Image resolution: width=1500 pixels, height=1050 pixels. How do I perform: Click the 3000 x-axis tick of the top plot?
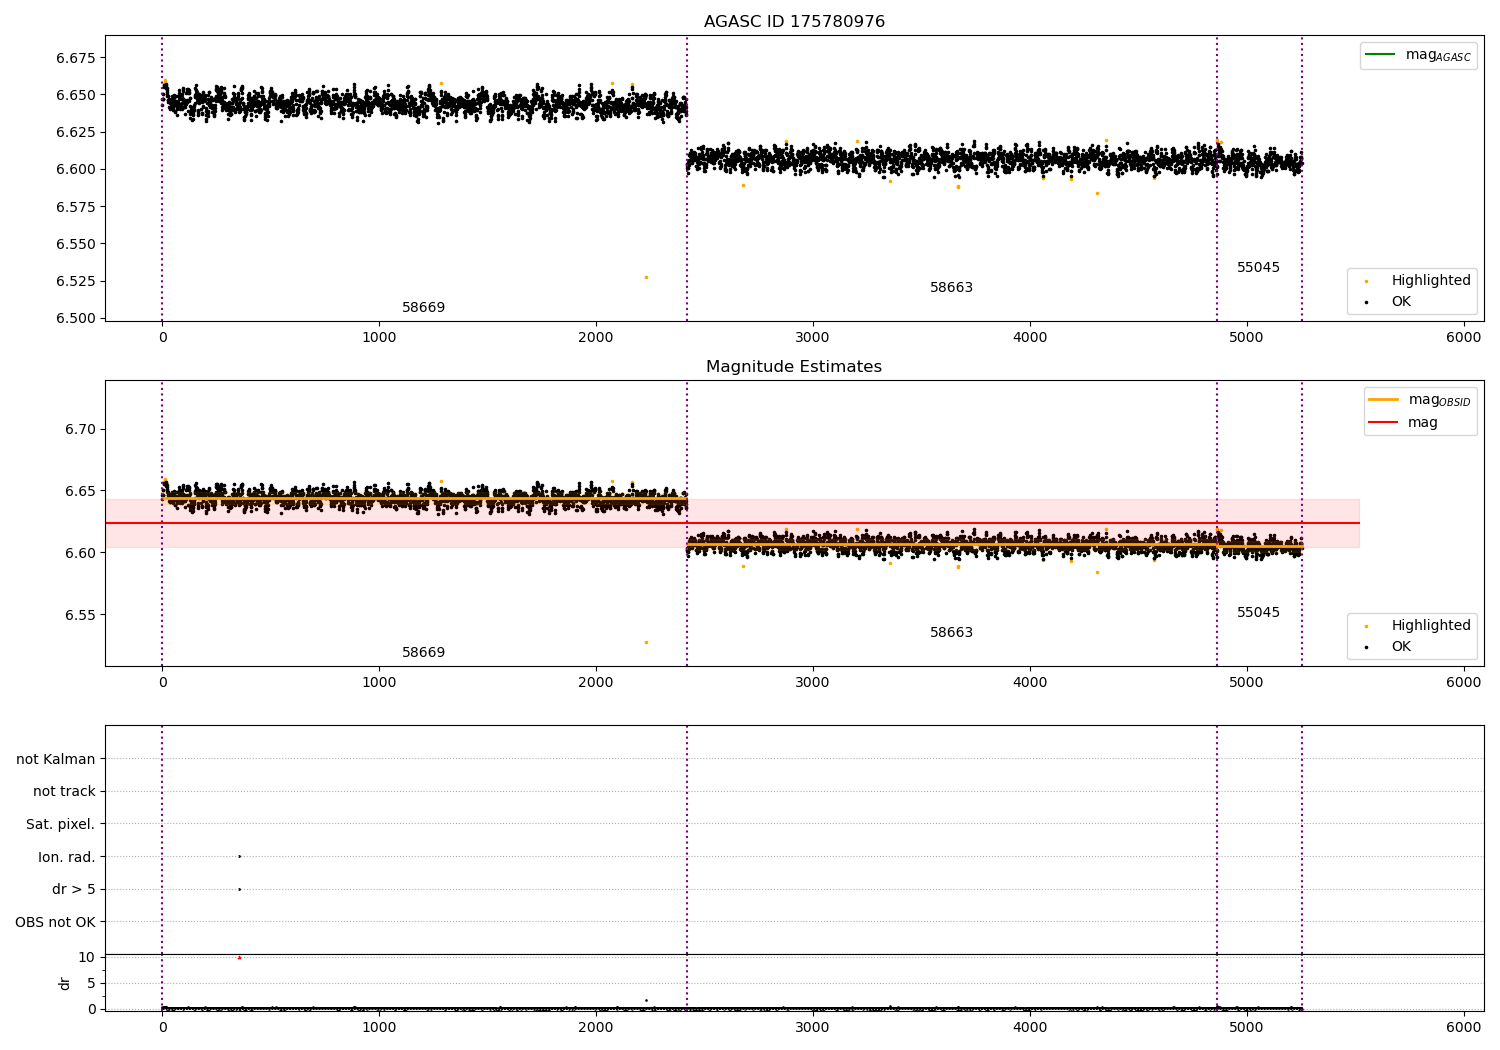(x=813, y=338)
